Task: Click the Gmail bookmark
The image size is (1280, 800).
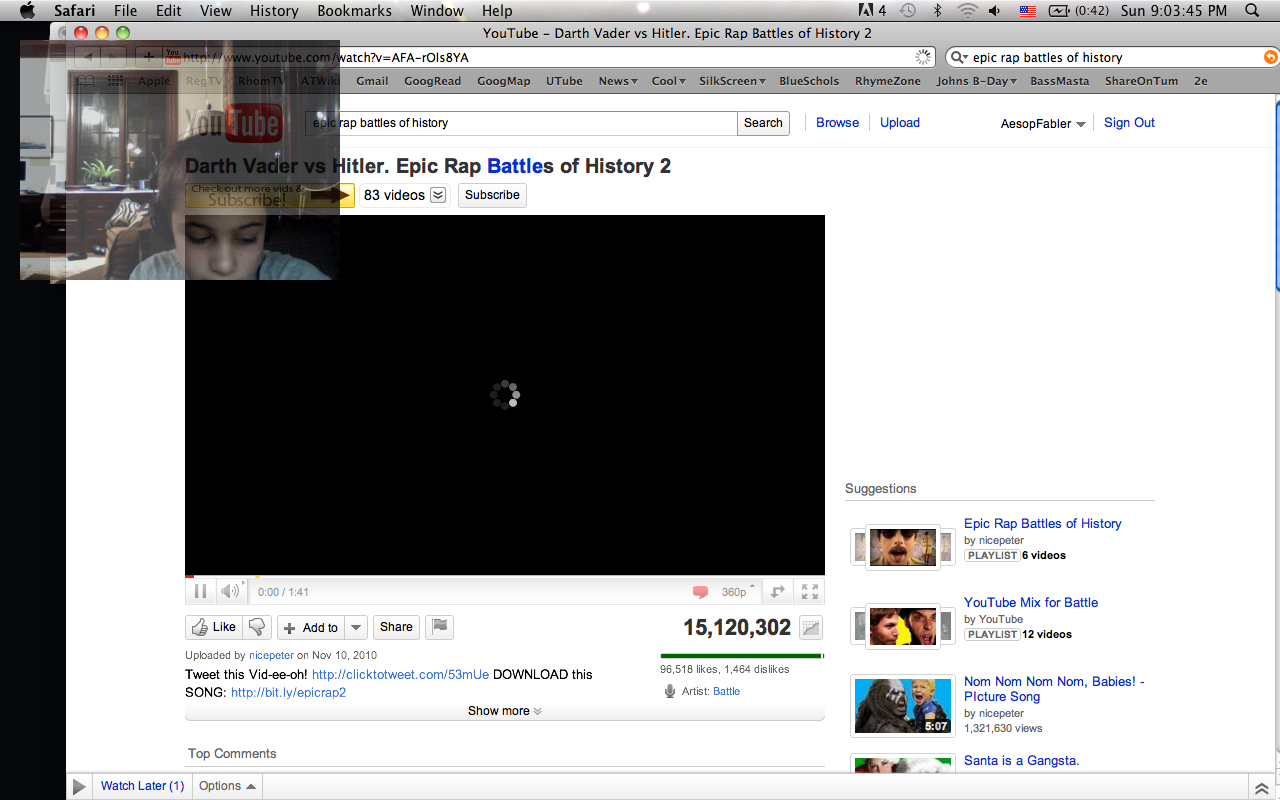Action: (x=372, y=81)
